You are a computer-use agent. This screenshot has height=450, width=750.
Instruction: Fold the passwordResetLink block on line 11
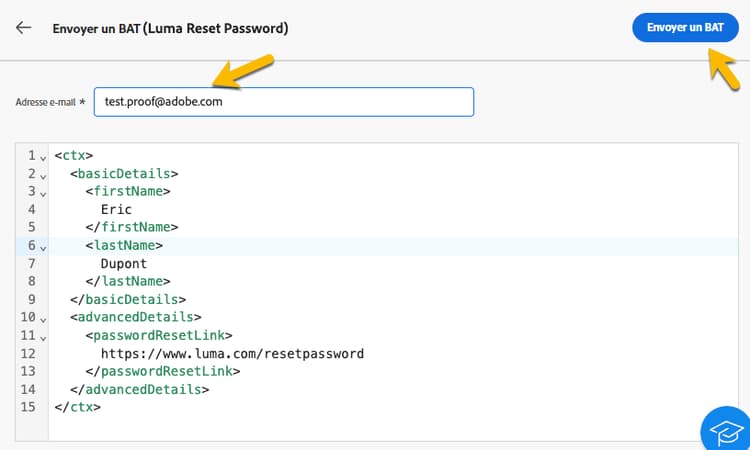click(x=43, y=336)
